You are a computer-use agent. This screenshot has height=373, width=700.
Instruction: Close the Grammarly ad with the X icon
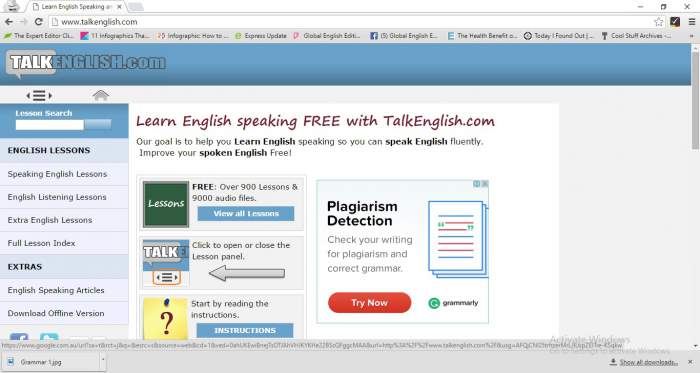(x=485, y=184)
